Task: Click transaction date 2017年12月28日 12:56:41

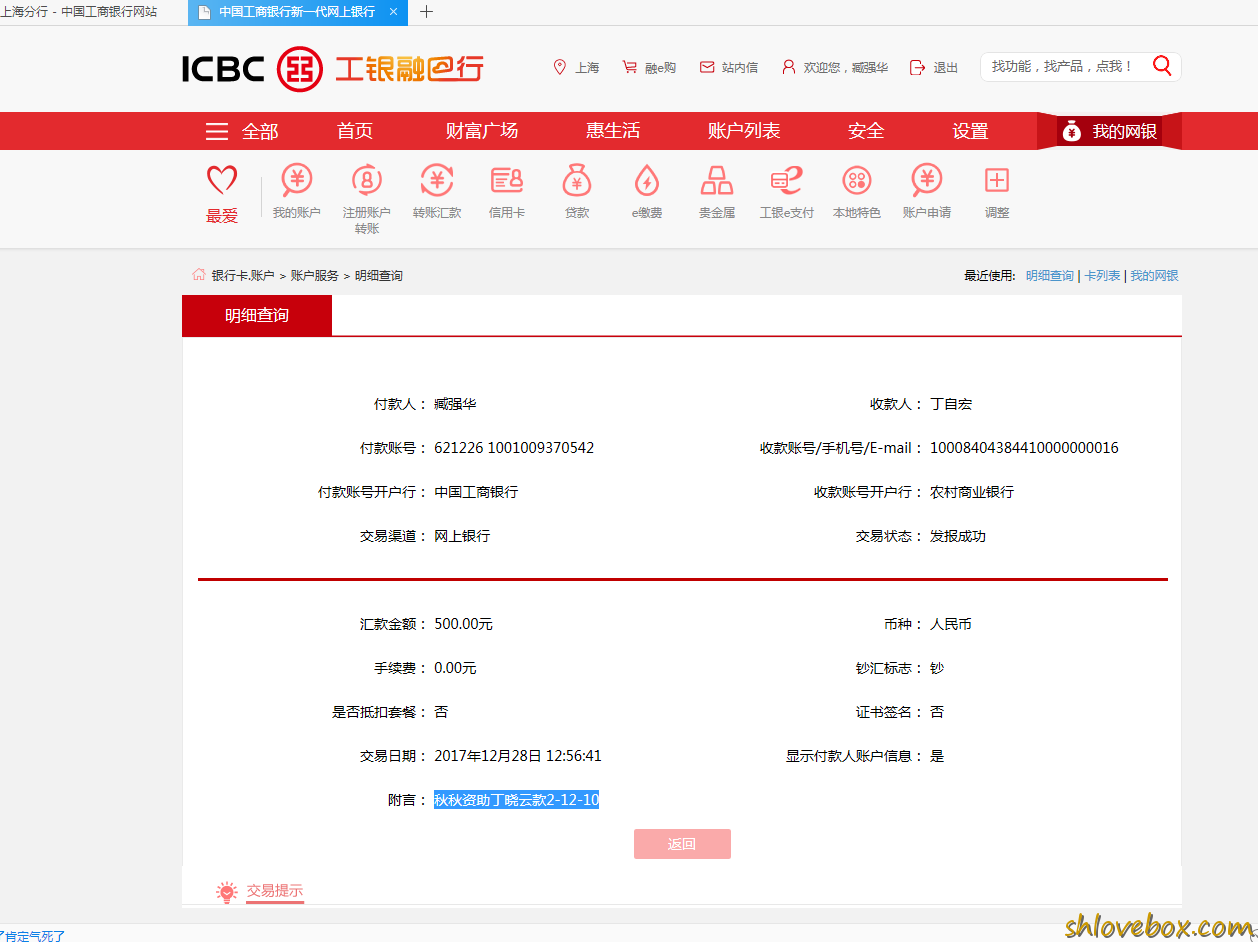Action: (518, 756)
